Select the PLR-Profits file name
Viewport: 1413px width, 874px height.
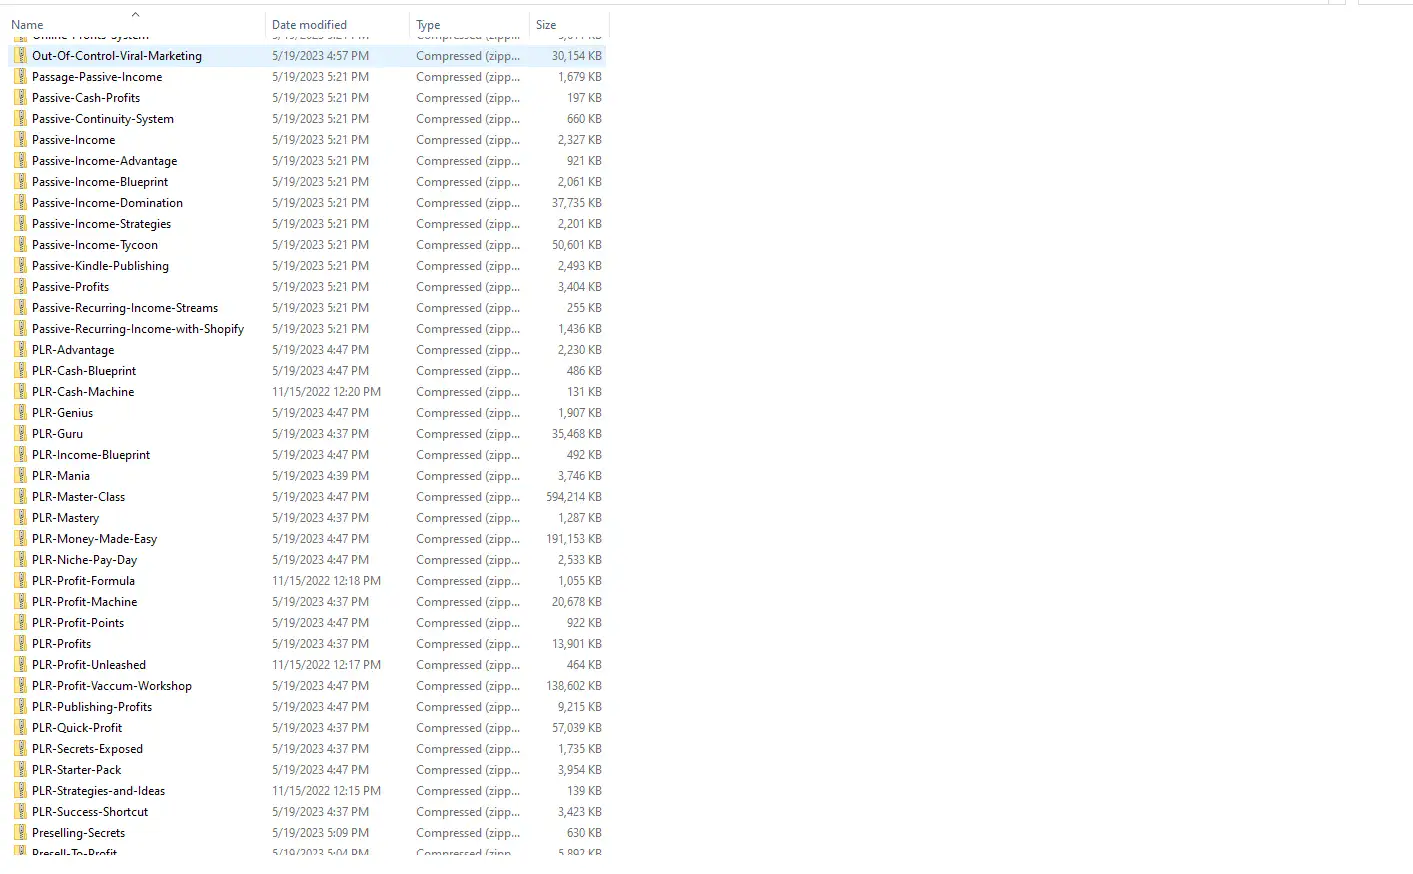point(61,644)
